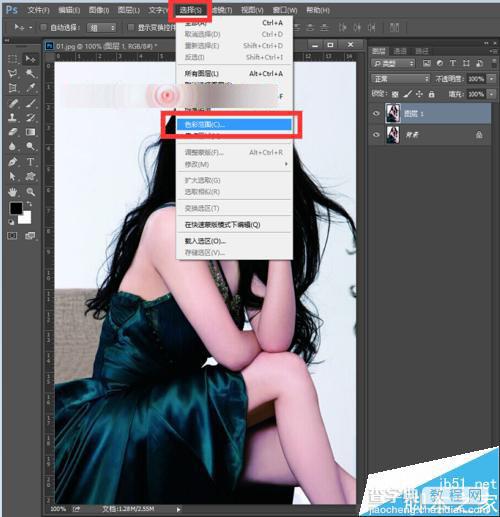This screenshot has width=500, height=517.
Task: Choose 在快速蒙版模式下编辑(Q)
Action: [234, 225]
